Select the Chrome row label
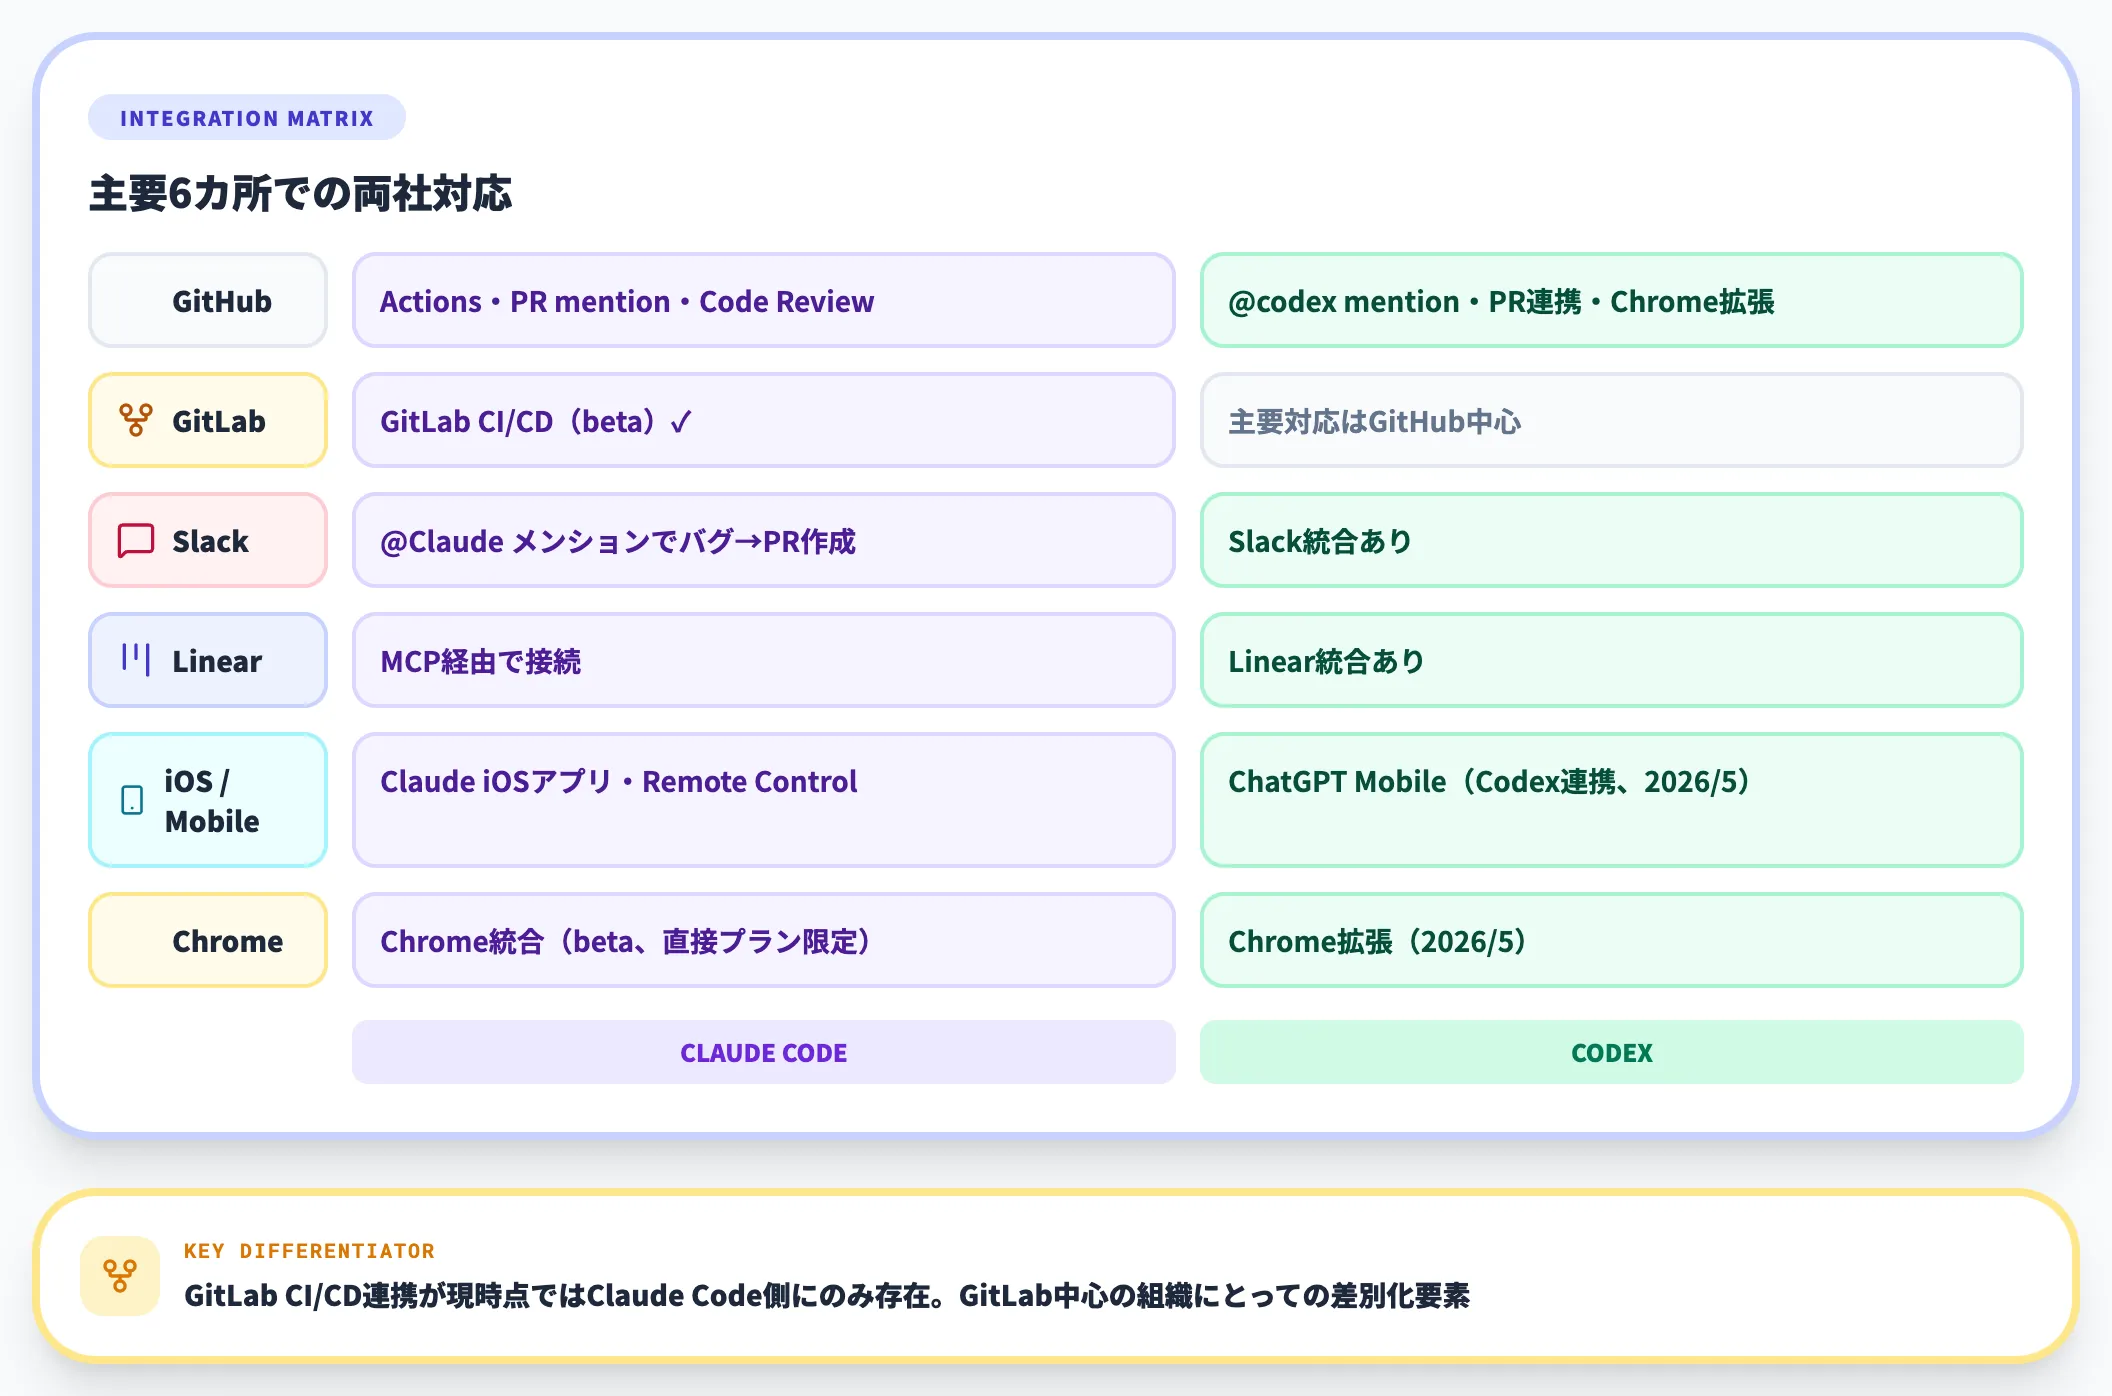Image resolution: width=2112 pixels, height=1396 pixels. [x=208, y=940]
